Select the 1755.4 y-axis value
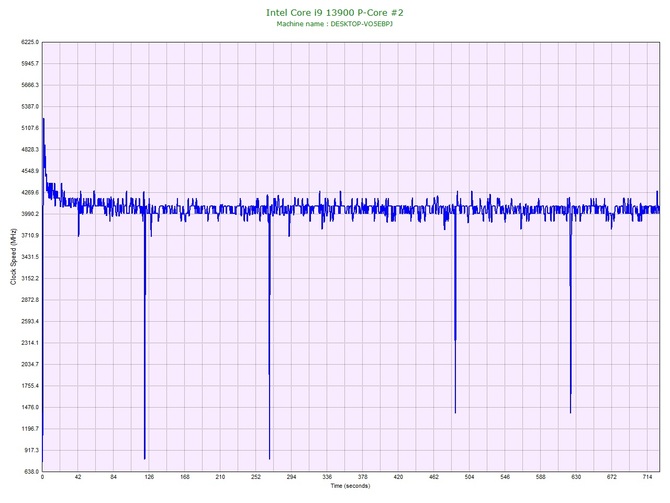The width and height of the screenshot is (670, 503). point(30,386)
